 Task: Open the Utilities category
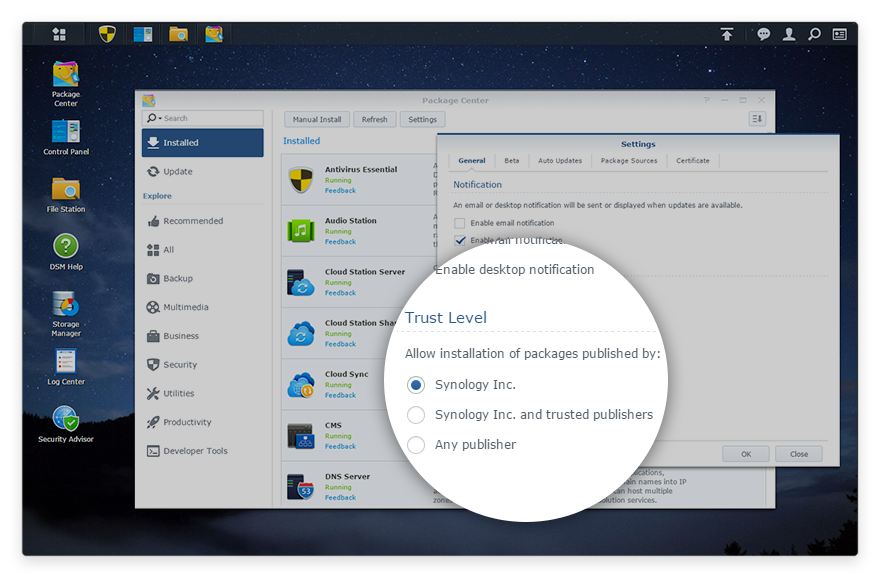tap(203, 393)
